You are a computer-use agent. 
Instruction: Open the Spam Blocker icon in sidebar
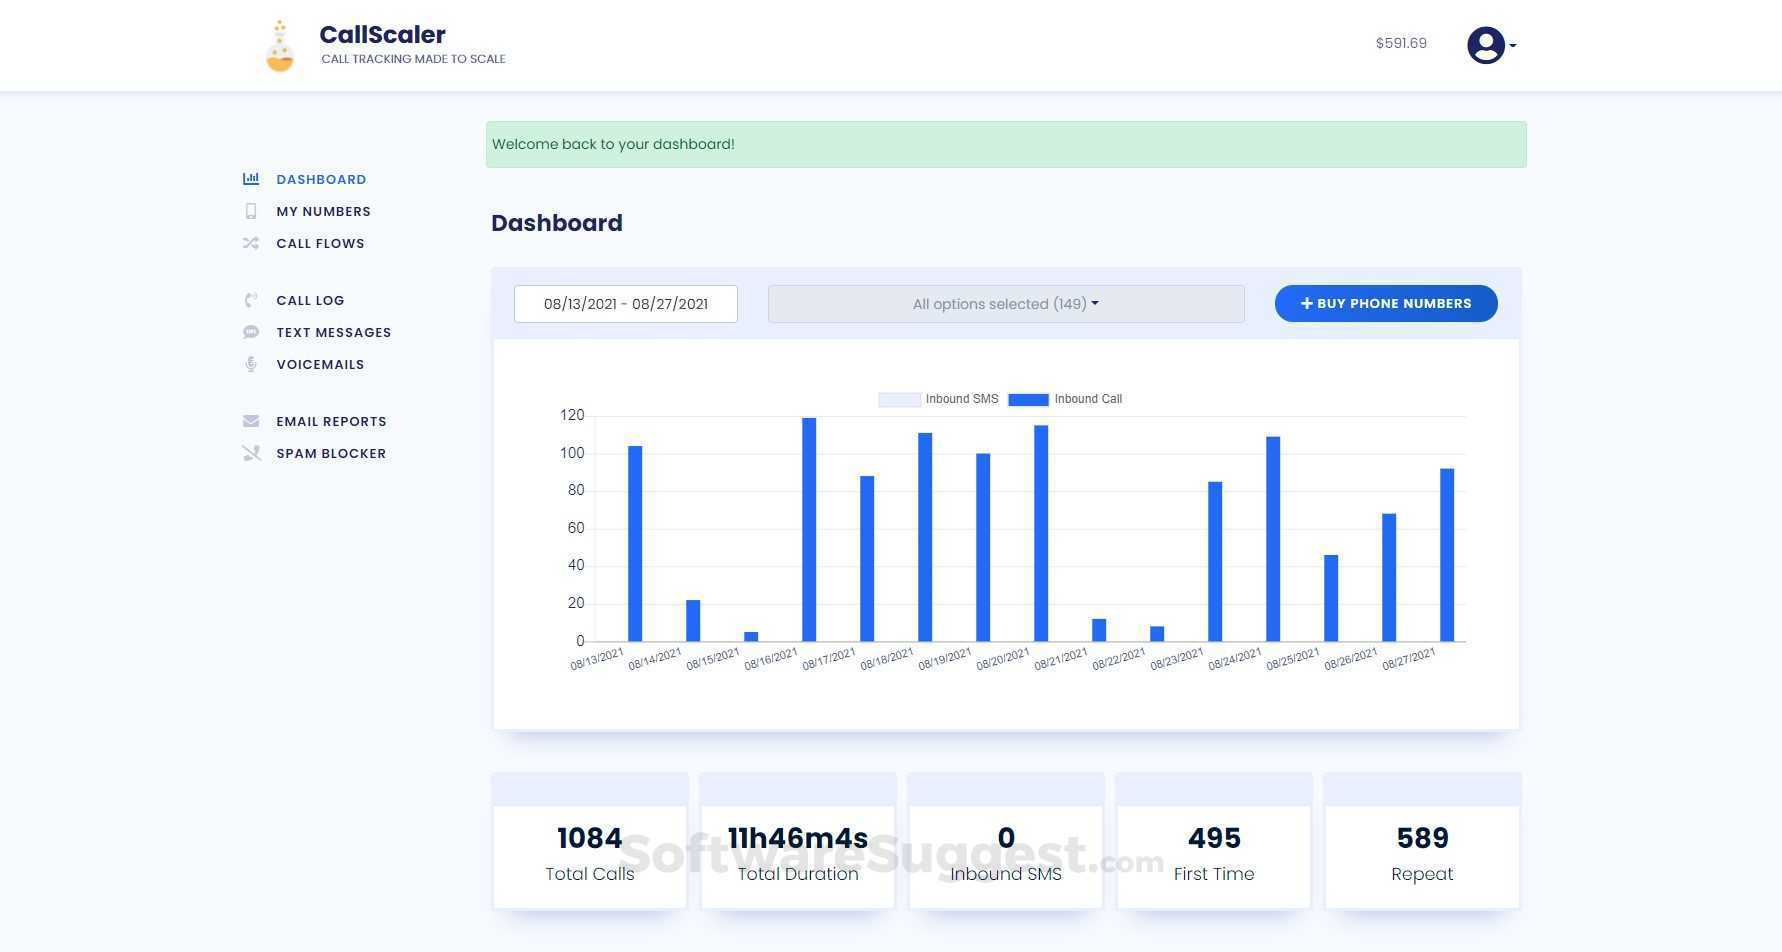[250, 453]
